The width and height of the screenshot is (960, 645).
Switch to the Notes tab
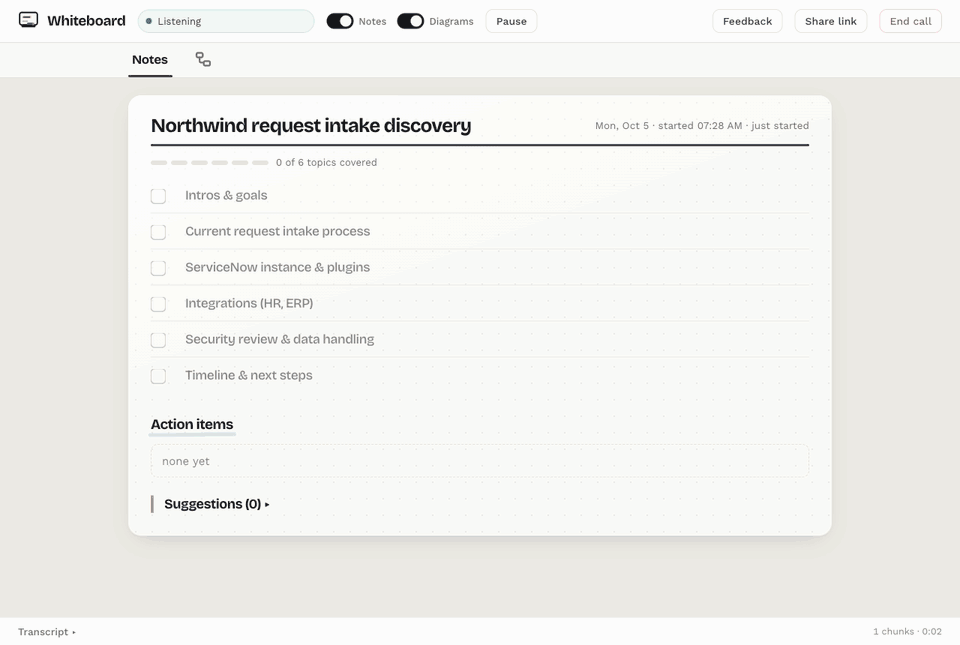pyautogui.click(x=150, y=60)
